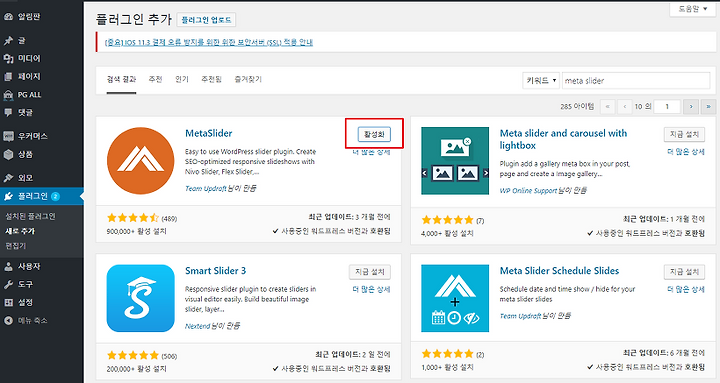Open Smart Slider 3 title link
This screenshot has height=383, width=720.
click(215, 270)
